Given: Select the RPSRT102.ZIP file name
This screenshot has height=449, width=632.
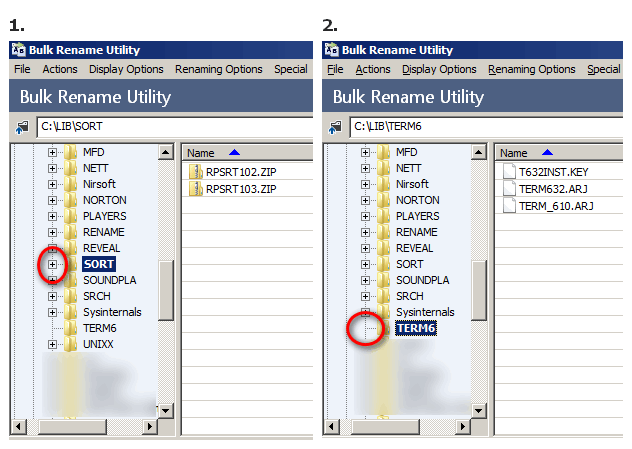Looking at the screenshot, I should [x=241, y=172].
